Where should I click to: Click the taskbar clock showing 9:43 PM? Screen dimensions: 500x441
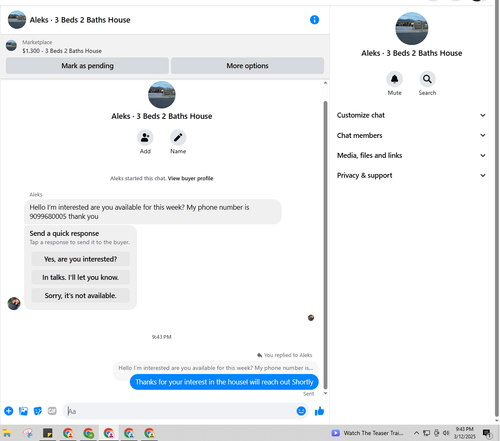(465, 433)
